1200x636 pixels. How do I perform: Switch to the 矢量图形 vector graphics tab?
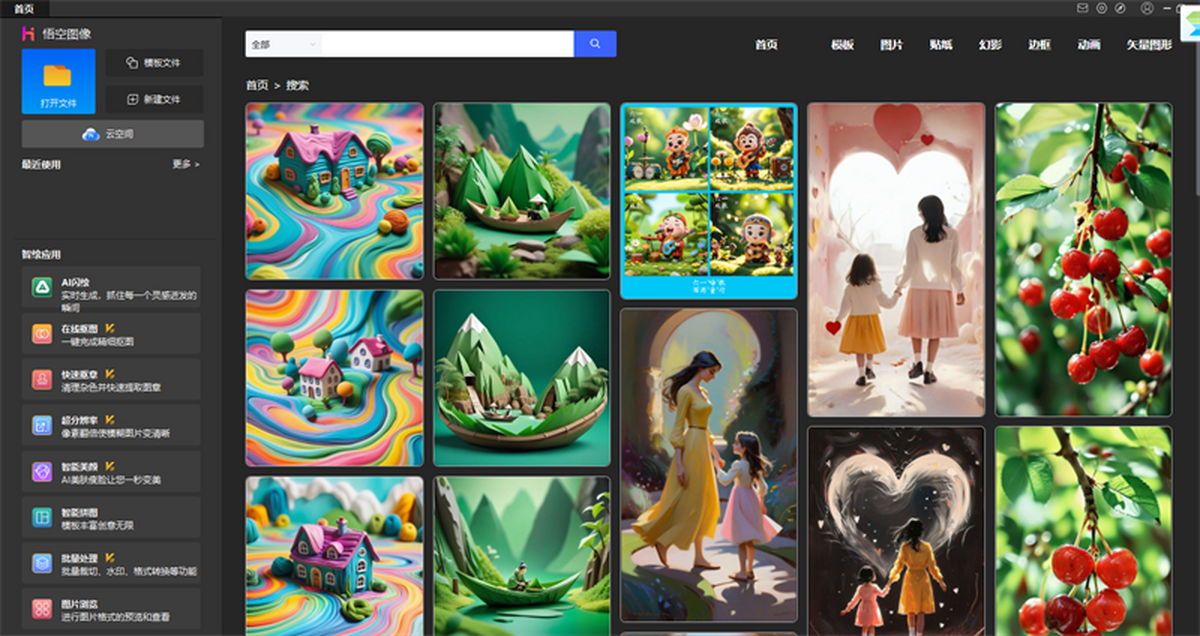(1149, 45)
